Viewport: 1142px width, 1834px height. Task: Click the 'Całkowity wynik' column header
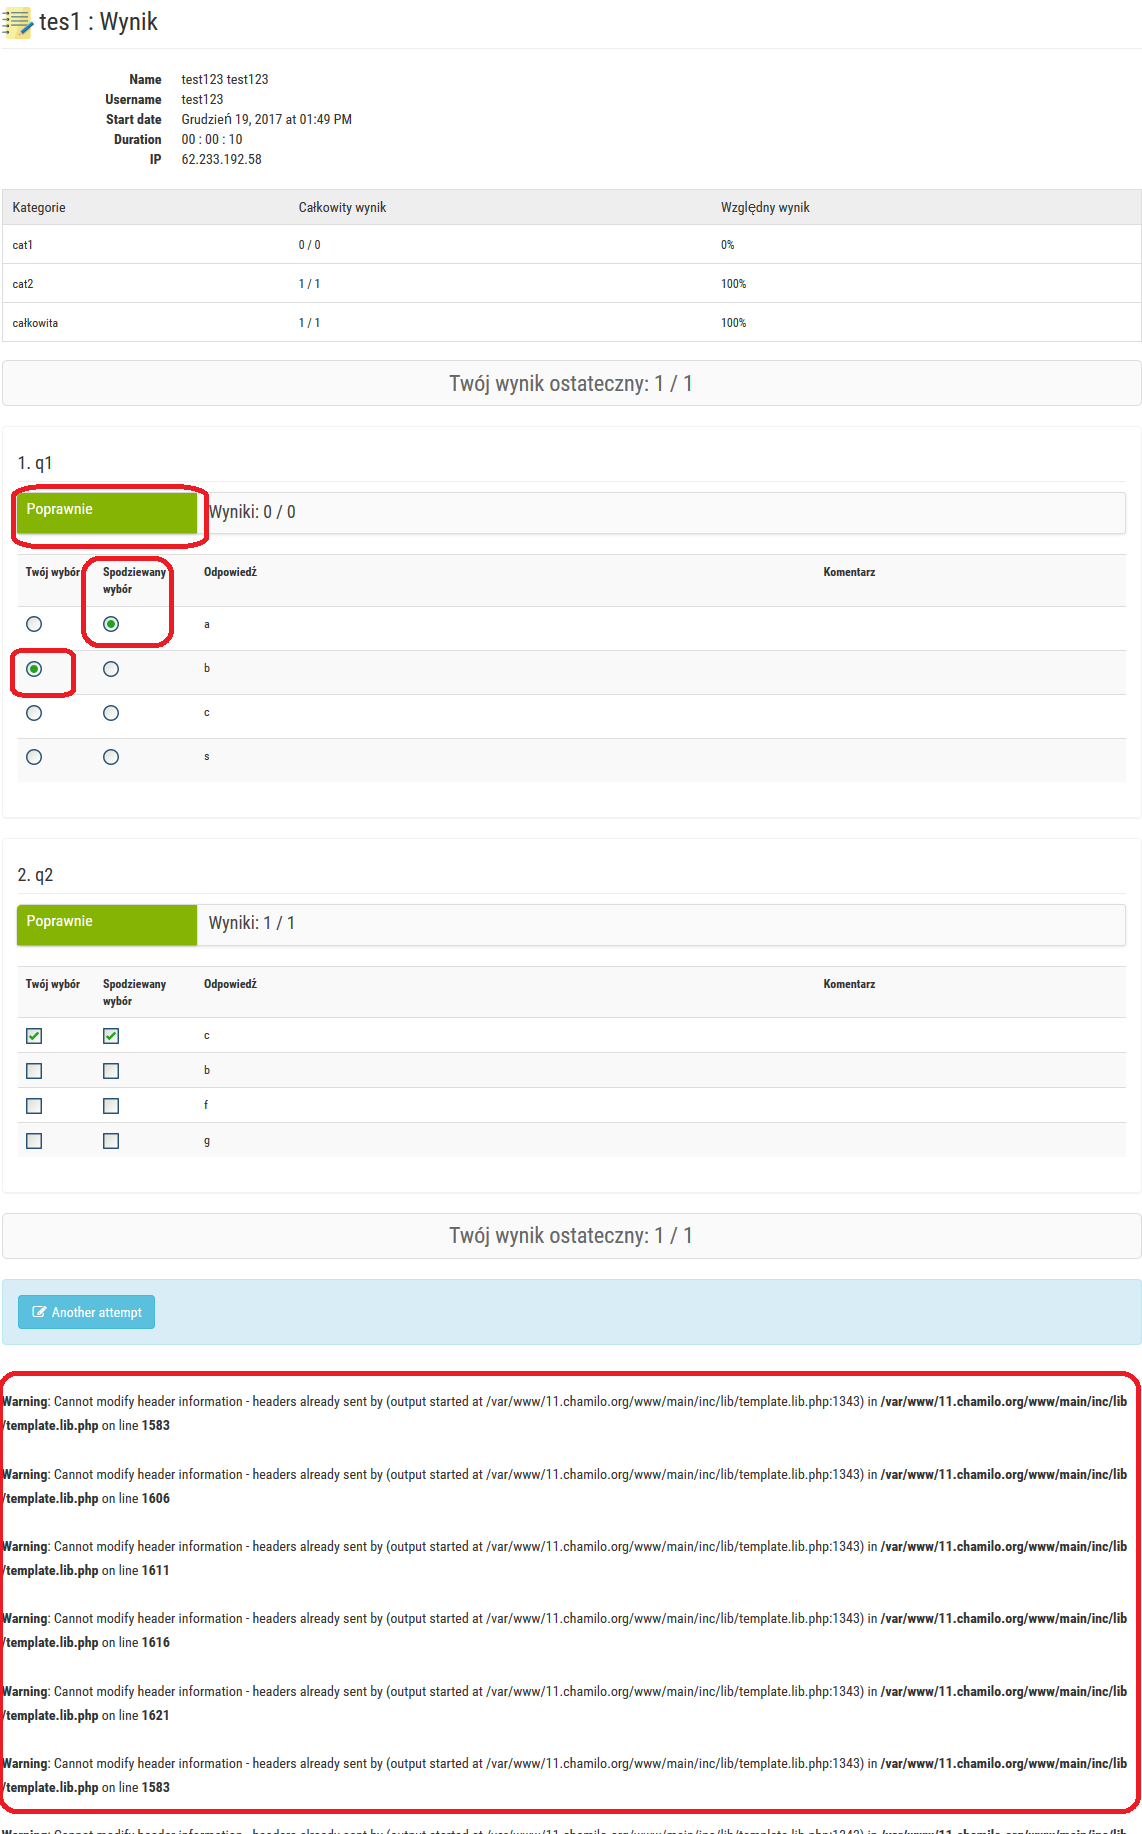click(342, 207)
